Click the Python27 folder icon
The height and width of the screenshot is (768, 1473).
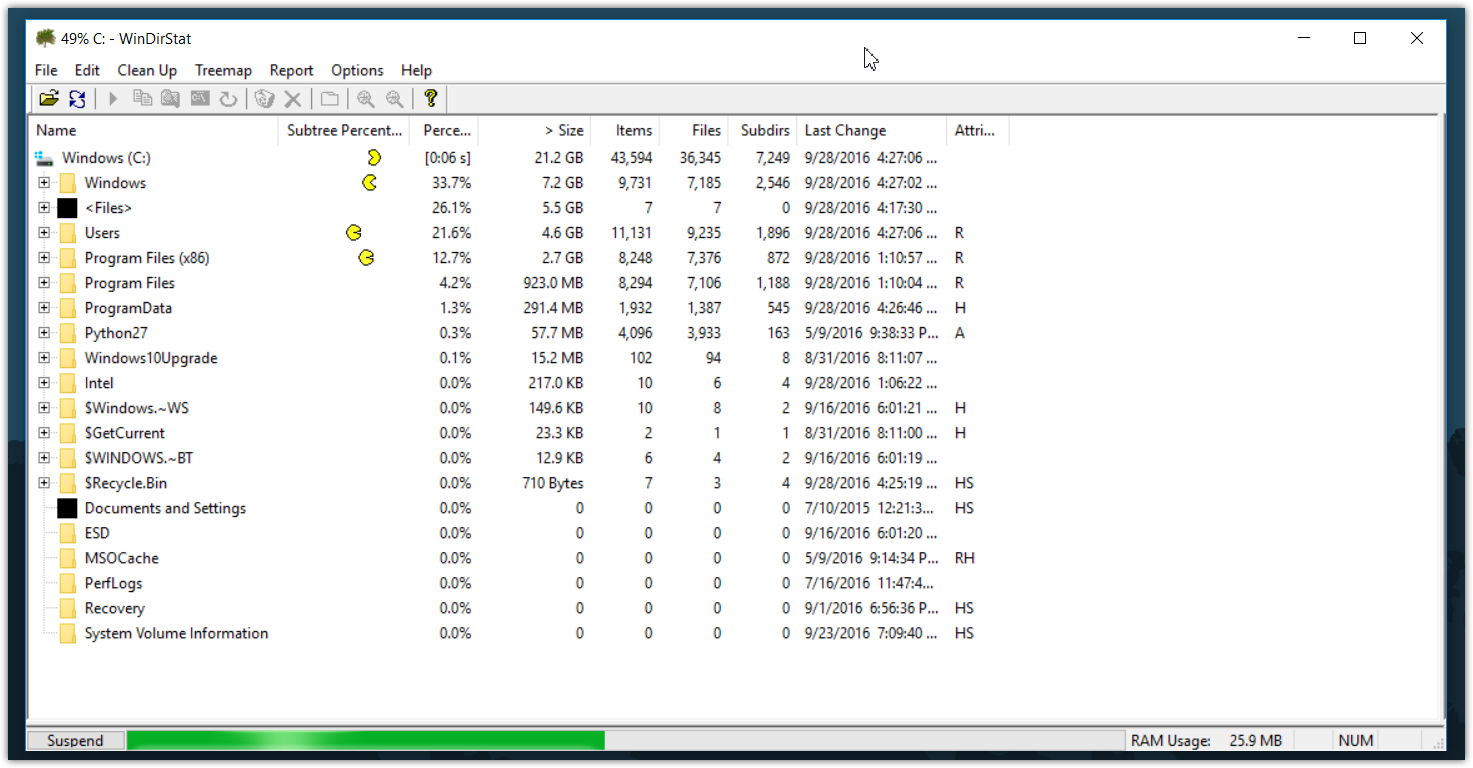tap(67, 333)
